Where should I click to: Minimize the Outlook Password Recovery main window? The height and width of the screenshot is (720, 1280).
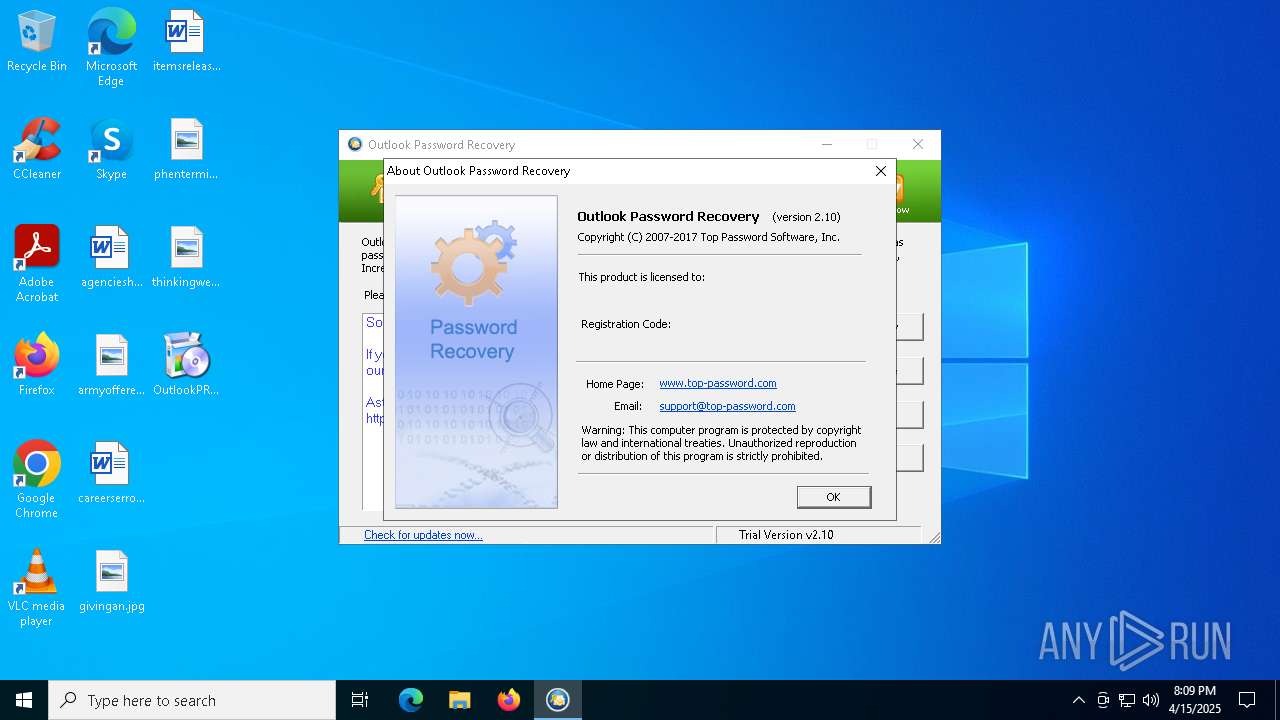pos(827,145)
